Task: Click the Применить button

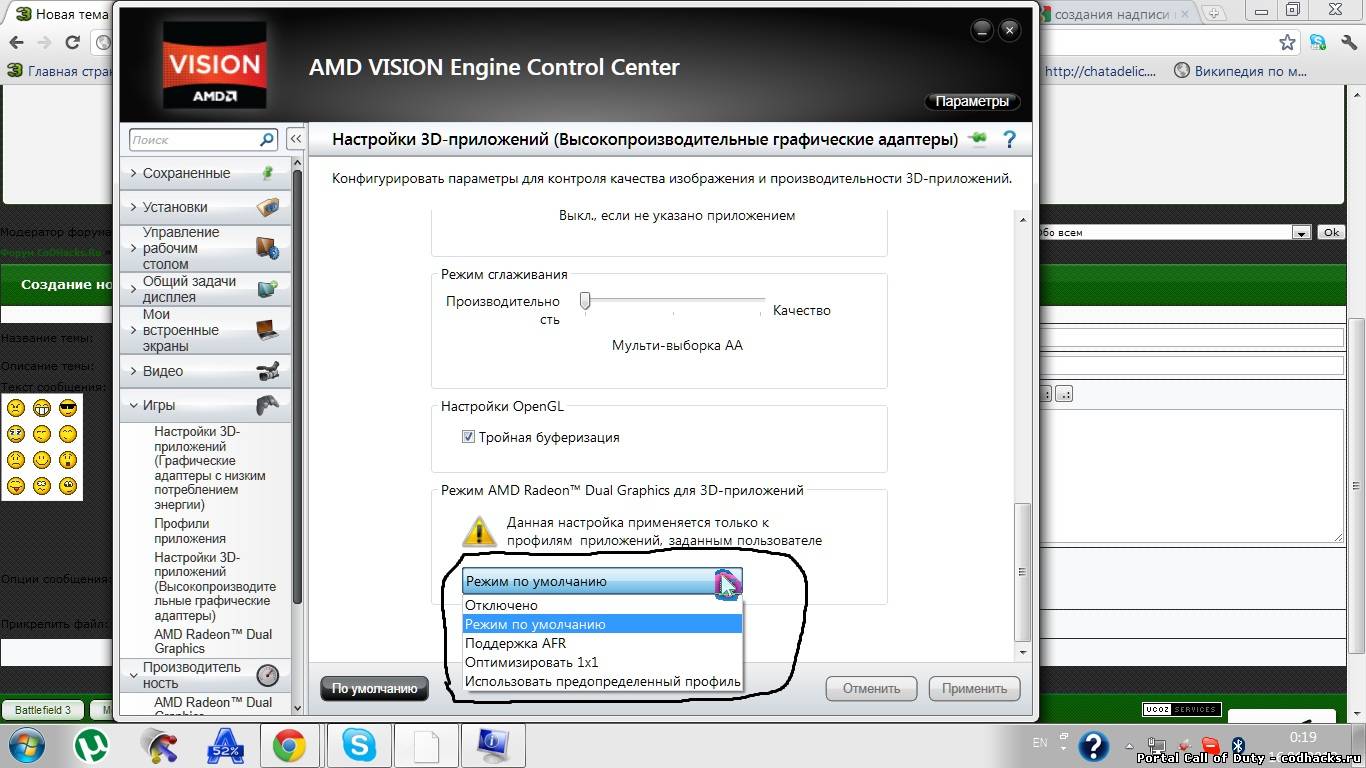Action: 974,688
